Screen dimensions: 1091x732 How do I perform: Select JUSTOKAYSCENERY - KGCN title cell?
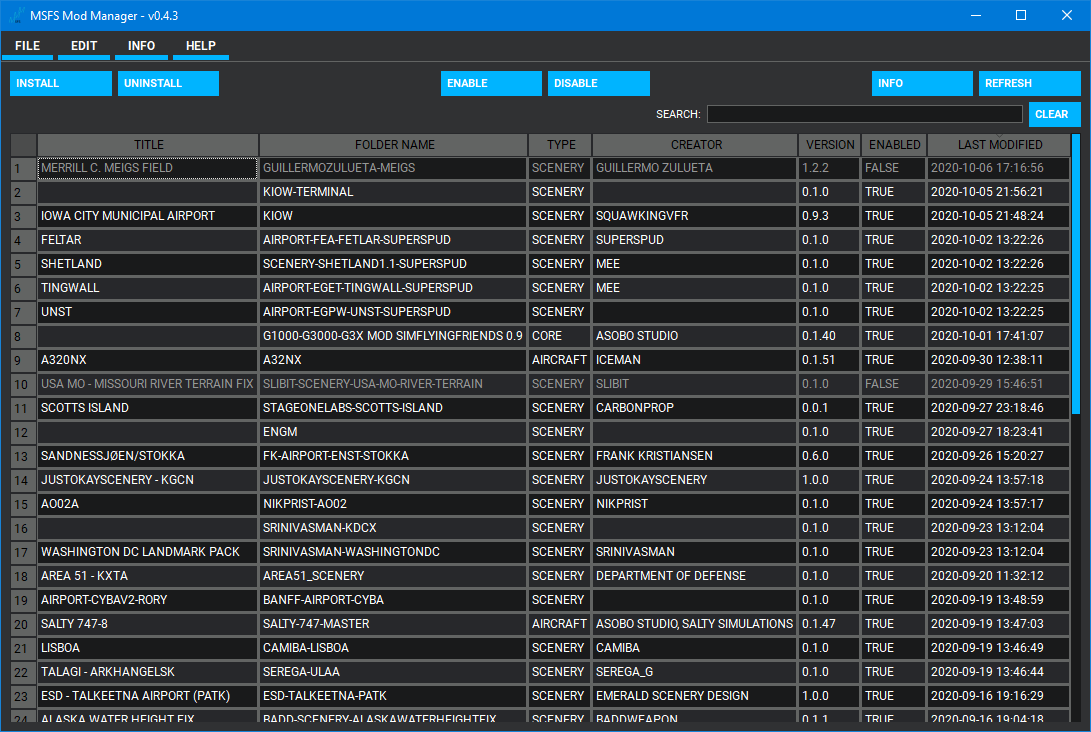click(x=148, y=480)
